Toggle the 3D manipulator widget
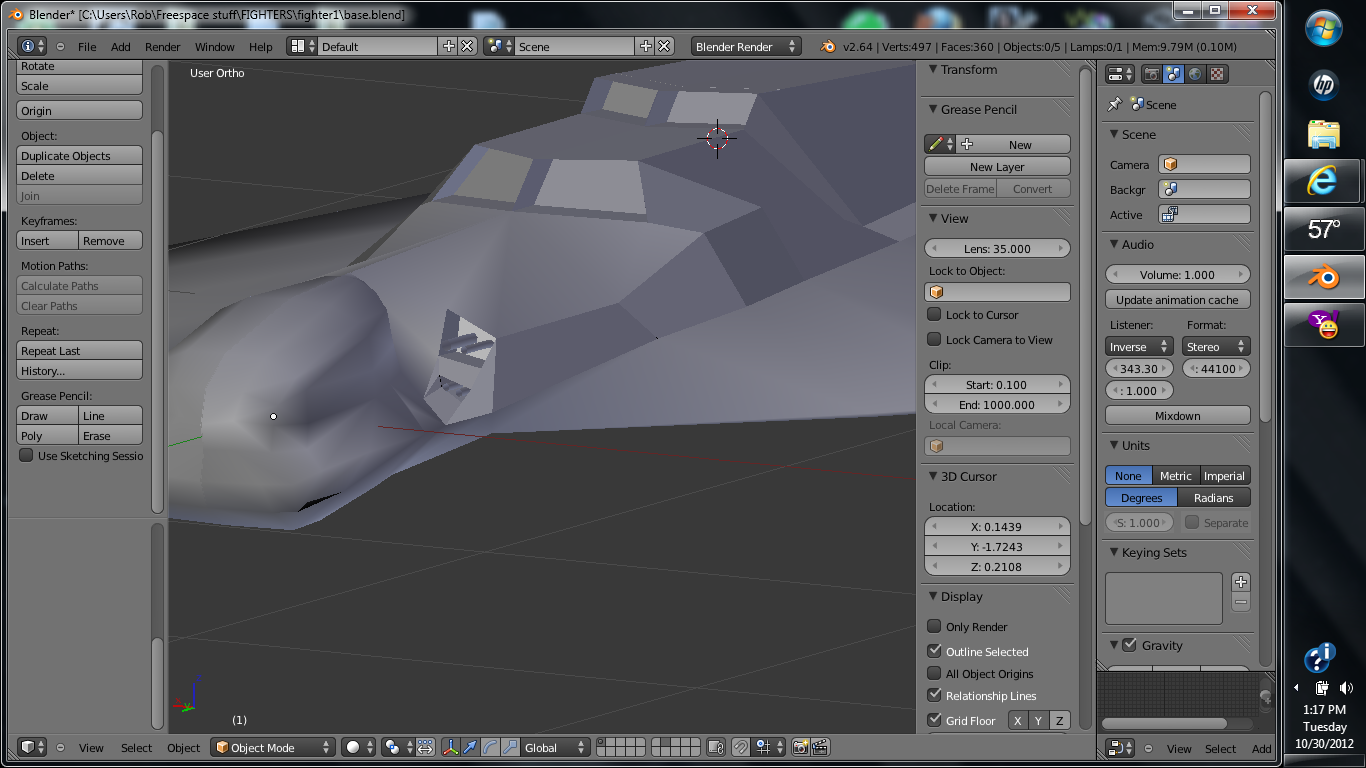 [451, 747]
